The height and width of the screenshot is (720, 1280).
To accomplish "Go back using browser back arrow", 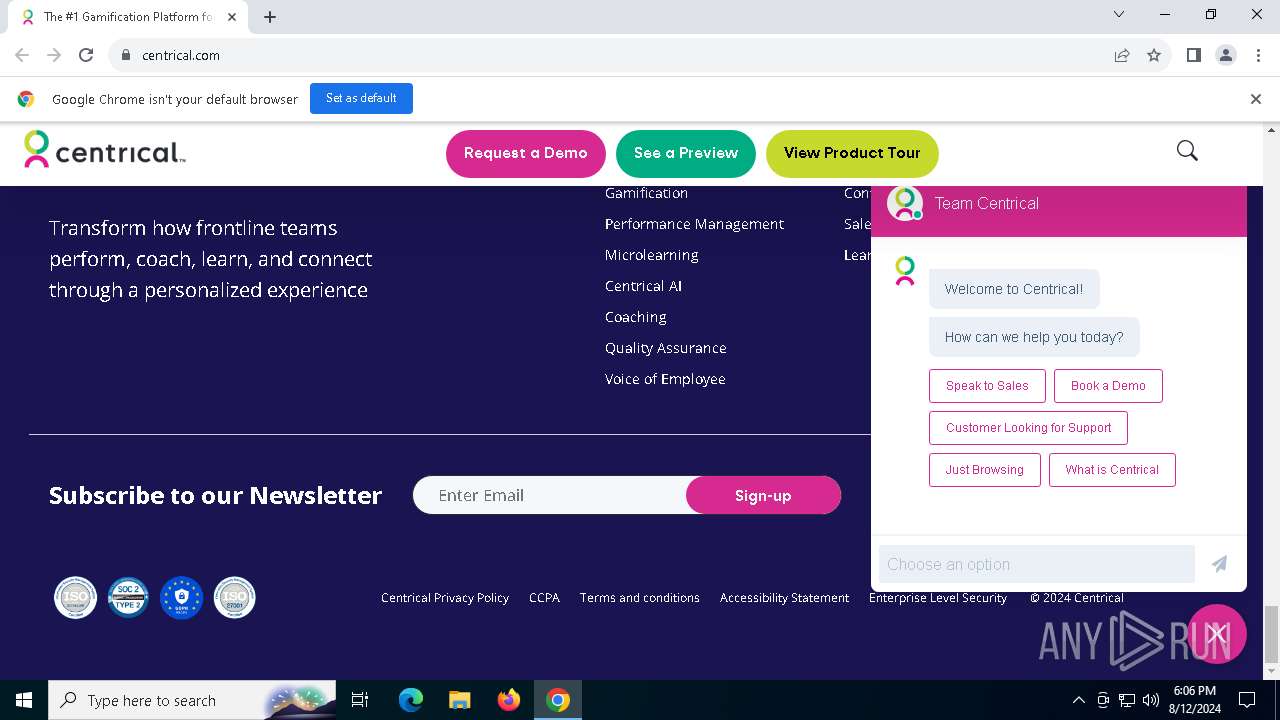I will [x=22, y=56].
